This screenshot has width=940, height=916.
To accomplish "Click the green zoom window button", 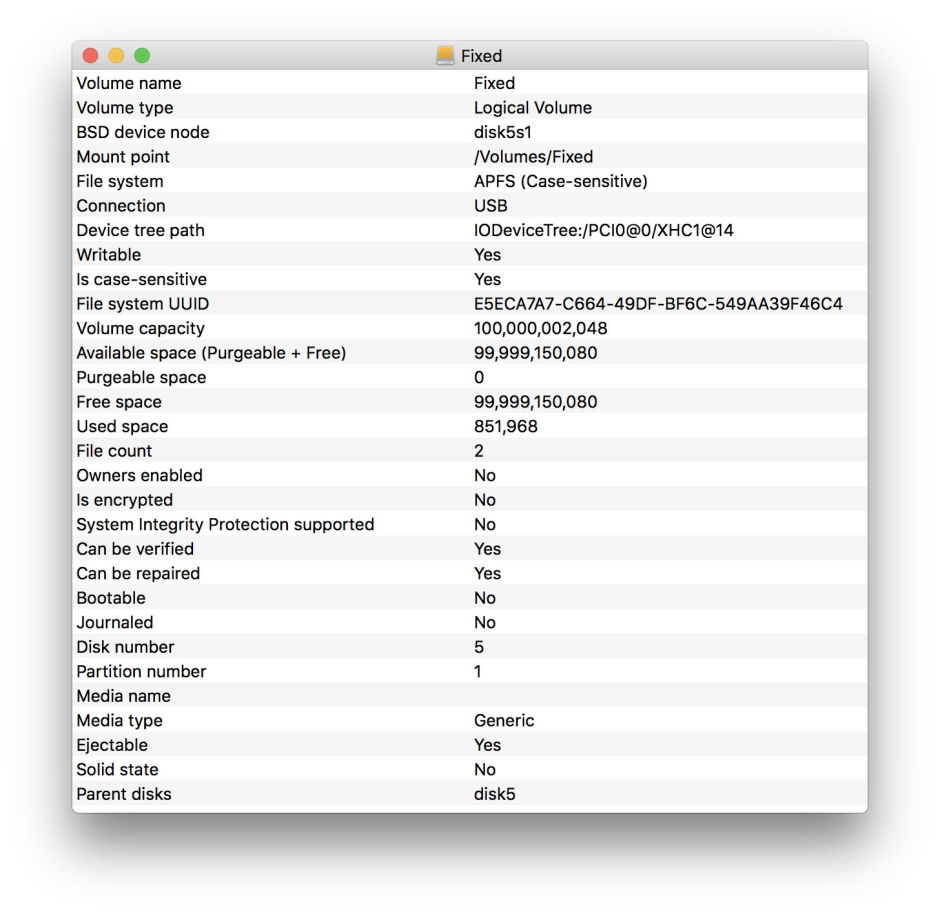I will click(x=142, y=56).
